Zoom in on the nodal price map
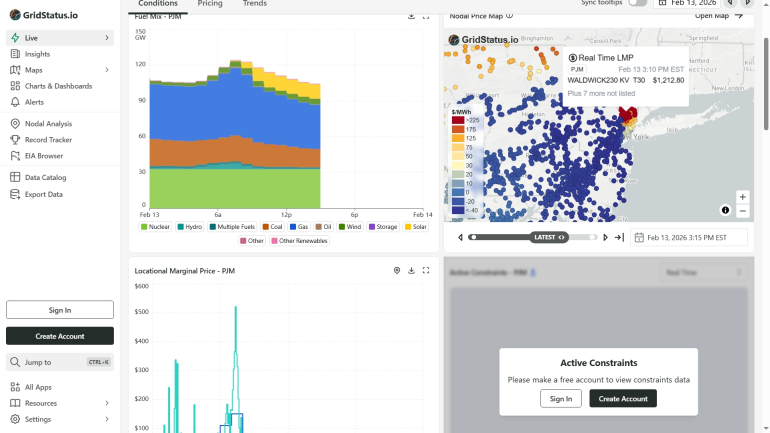This screenshot has height=433, width=770. (x=742, y=197)
